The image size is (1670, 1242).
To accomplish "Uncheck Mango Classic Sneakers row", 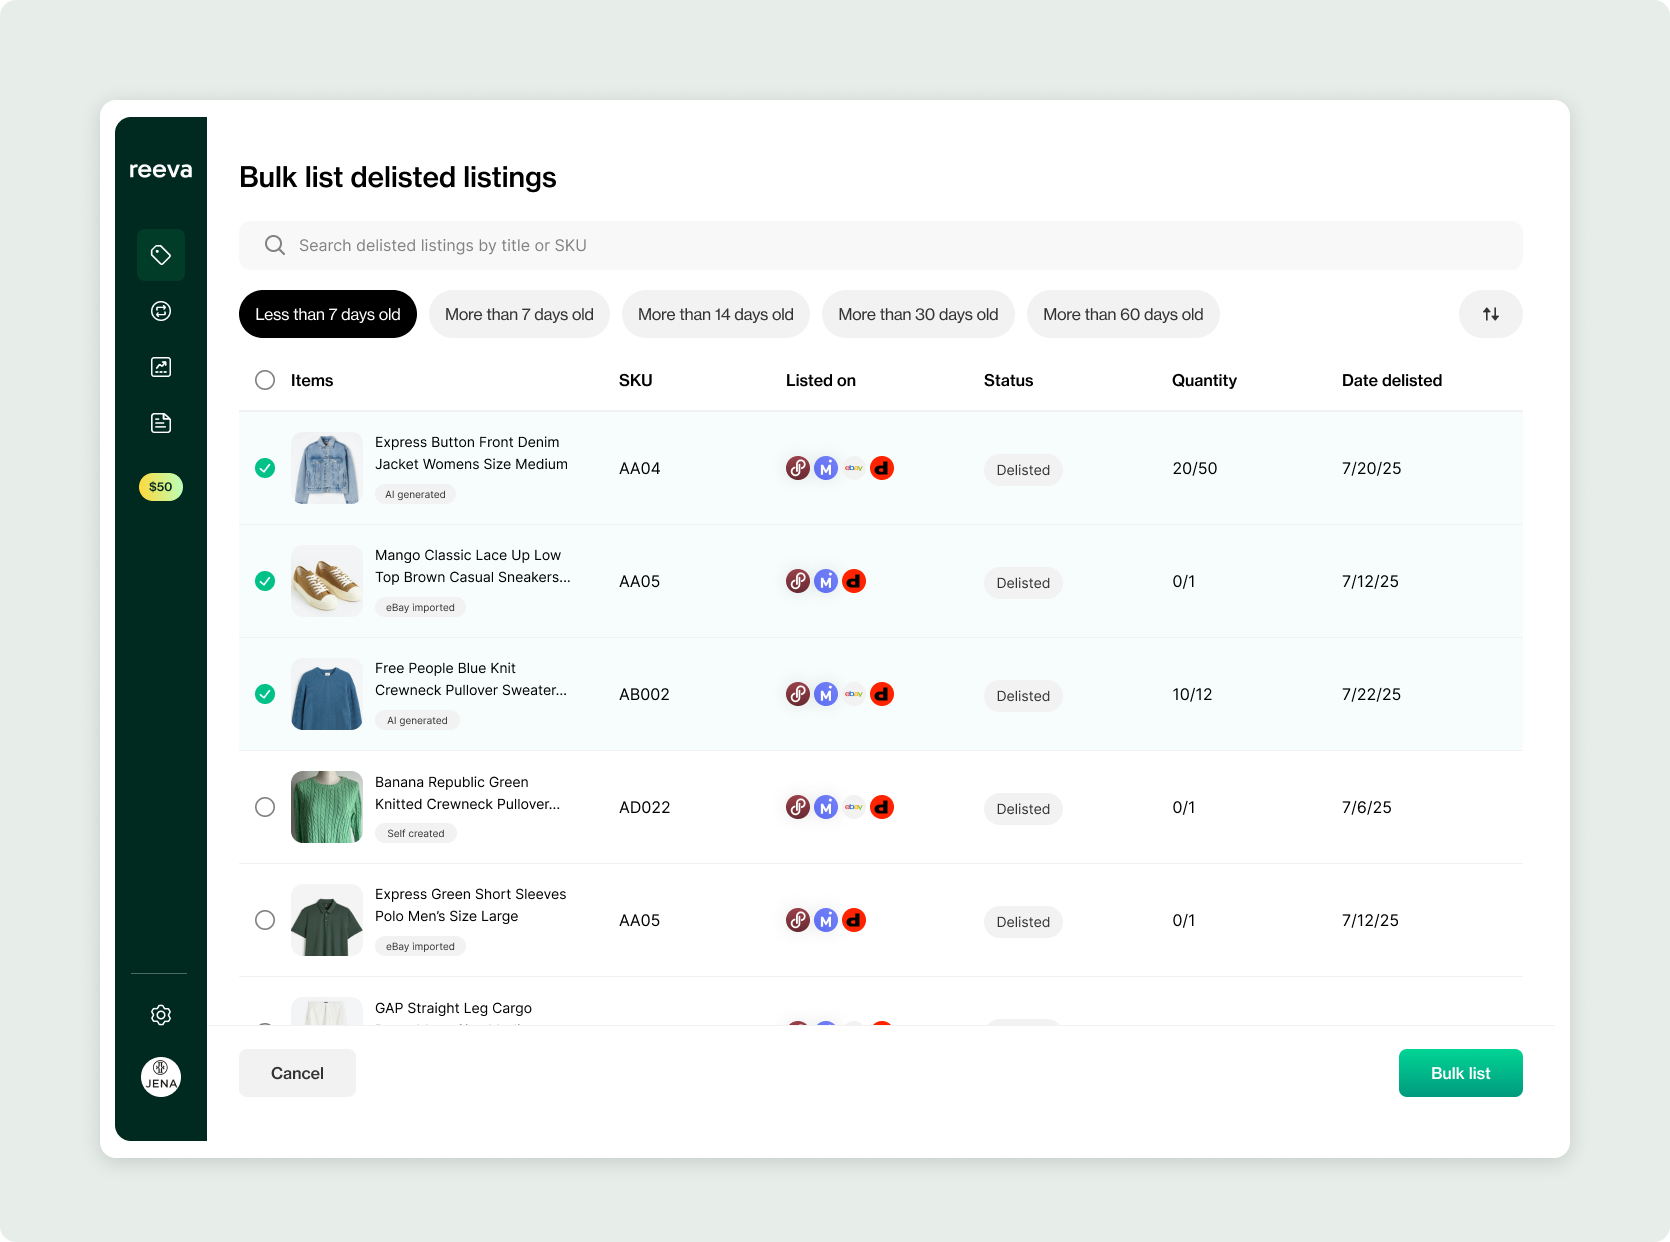I will click(265, 581).
